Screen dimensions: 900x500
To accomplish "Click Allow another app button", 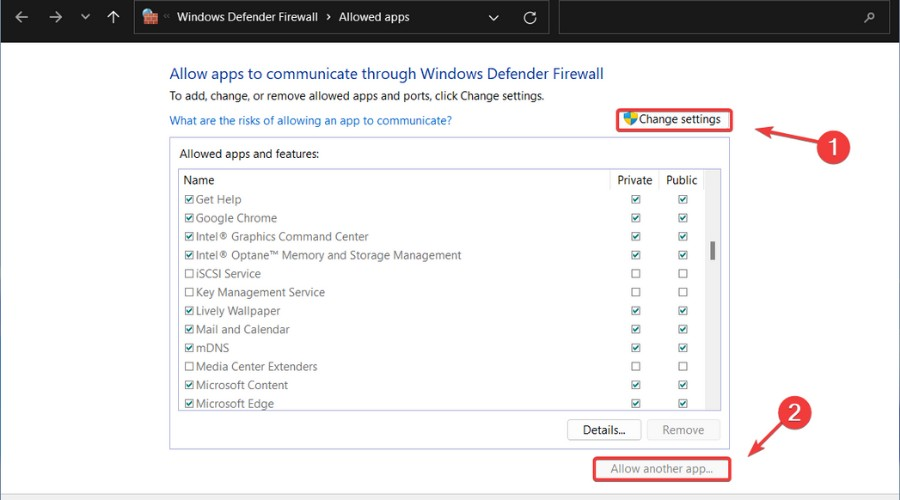I will (660, 469).
